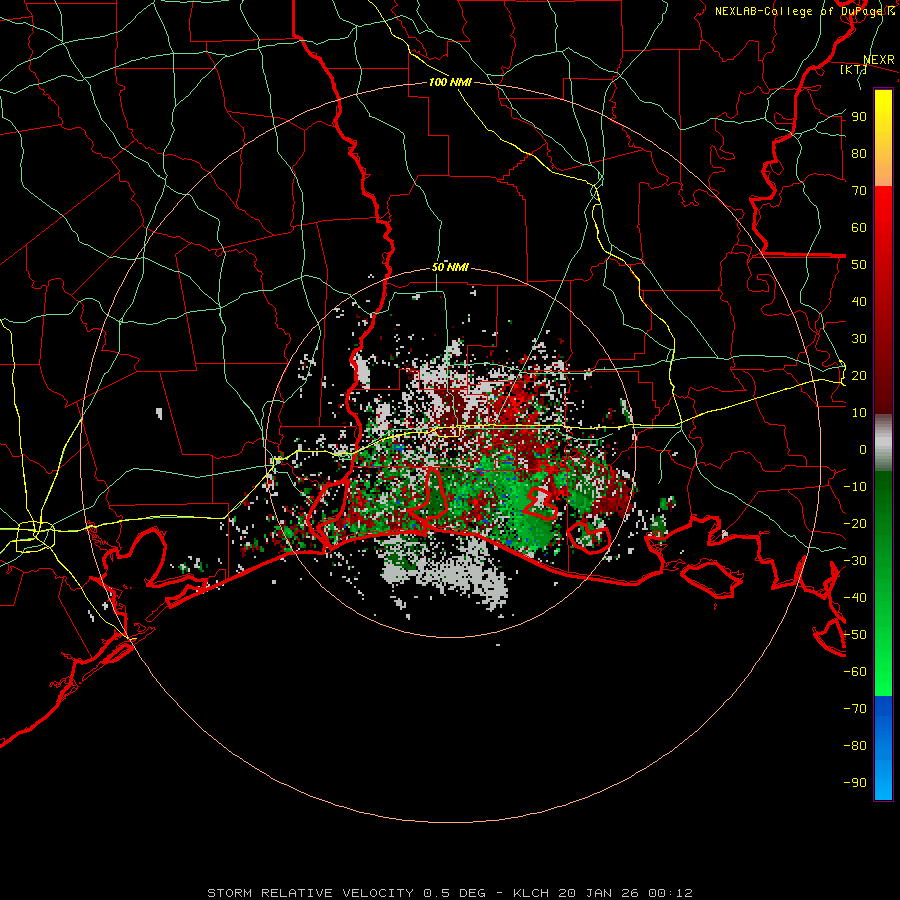Viewport: 900px width, 900px height.
Task: Click the 70 value on velocity scale
Action: 859,191
